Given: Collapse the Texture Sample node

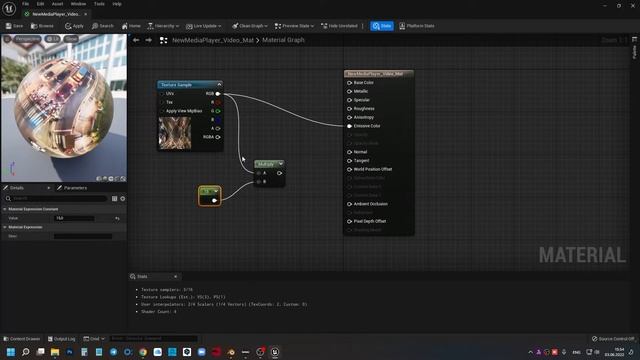Looking at the screenshot, I should [219, 84].
